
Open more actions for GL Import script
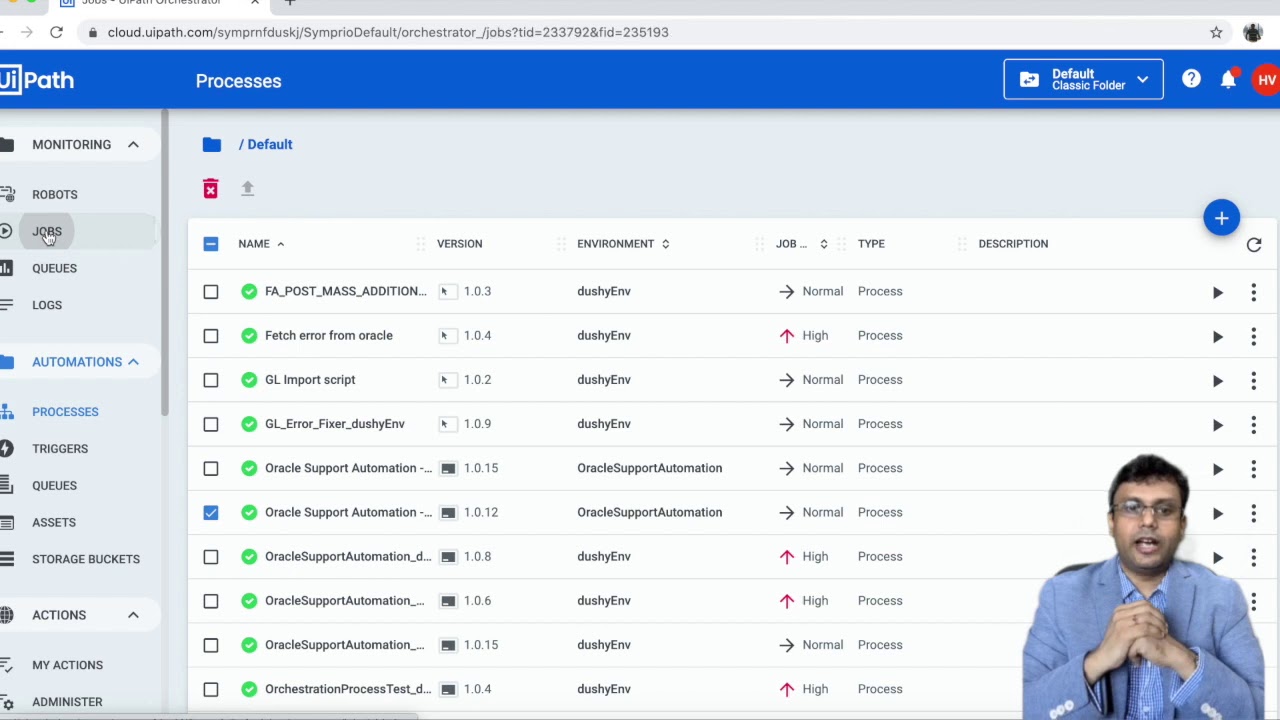1253,380
